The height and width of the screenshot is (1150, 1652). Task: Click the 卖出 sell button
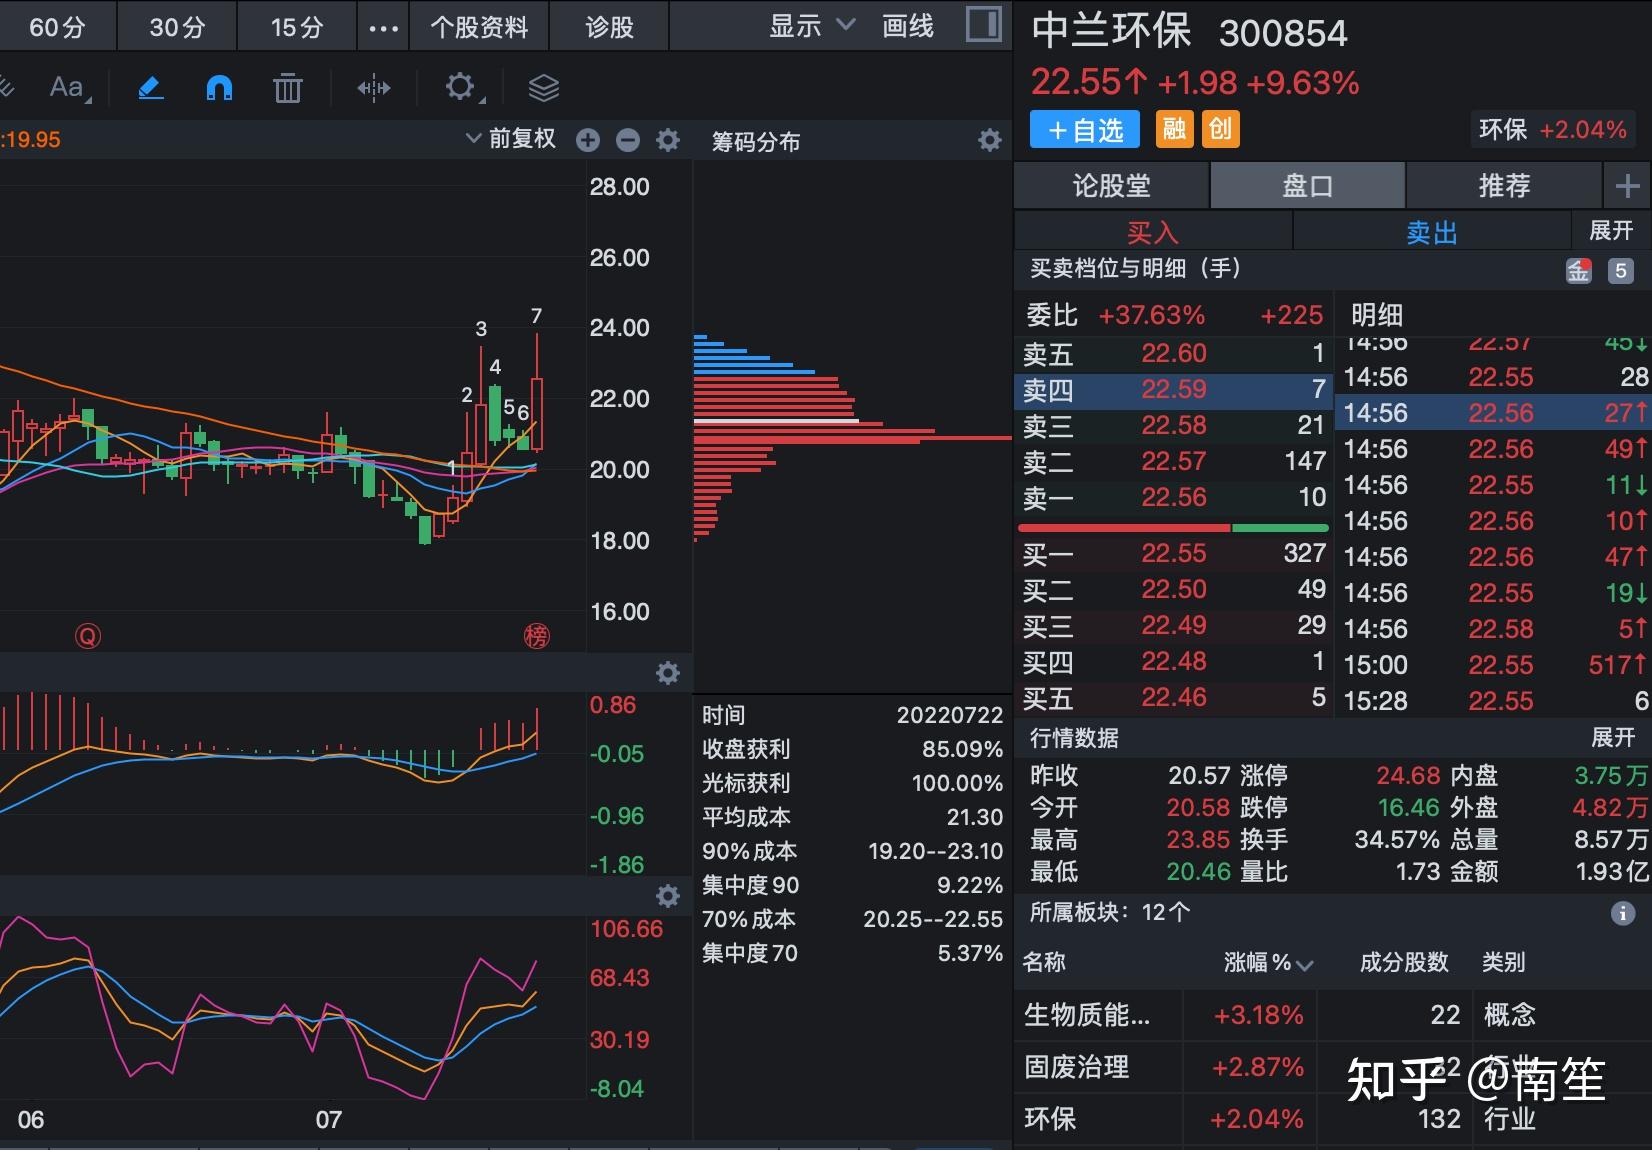[1432, 232]
